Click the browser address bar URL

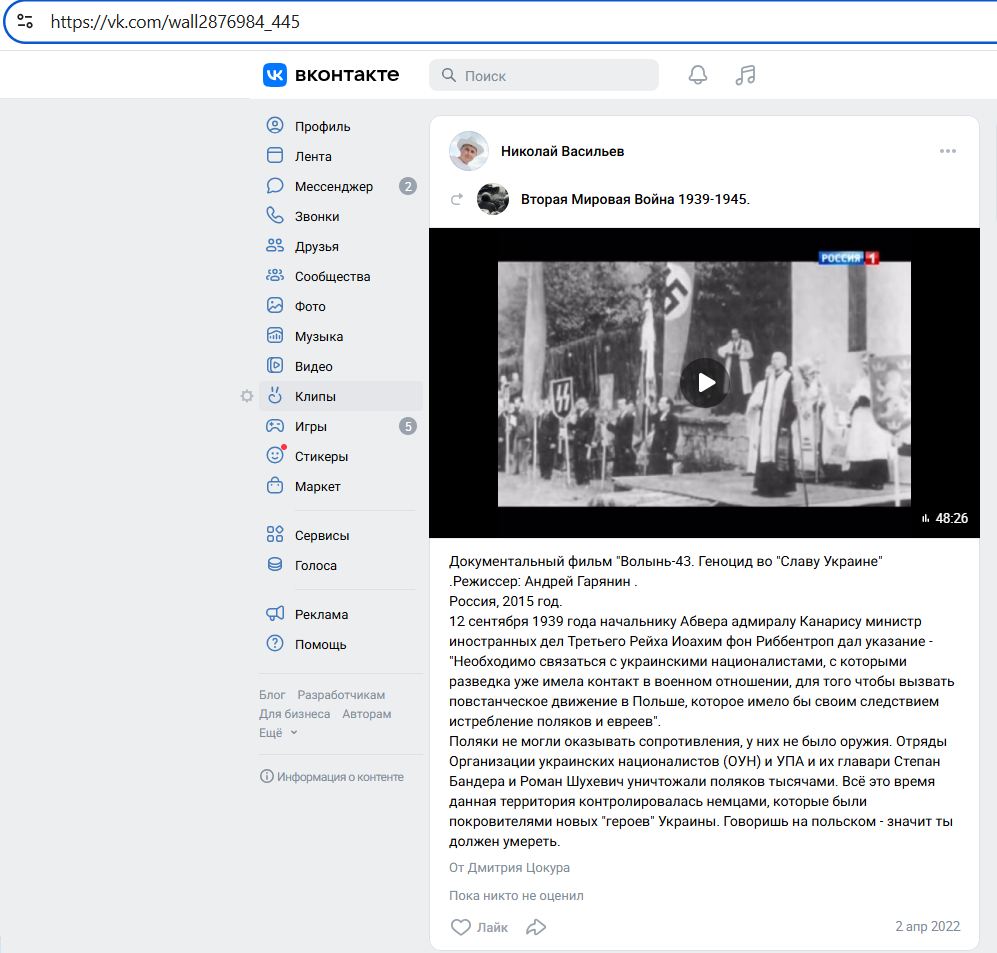click(175, 22)
